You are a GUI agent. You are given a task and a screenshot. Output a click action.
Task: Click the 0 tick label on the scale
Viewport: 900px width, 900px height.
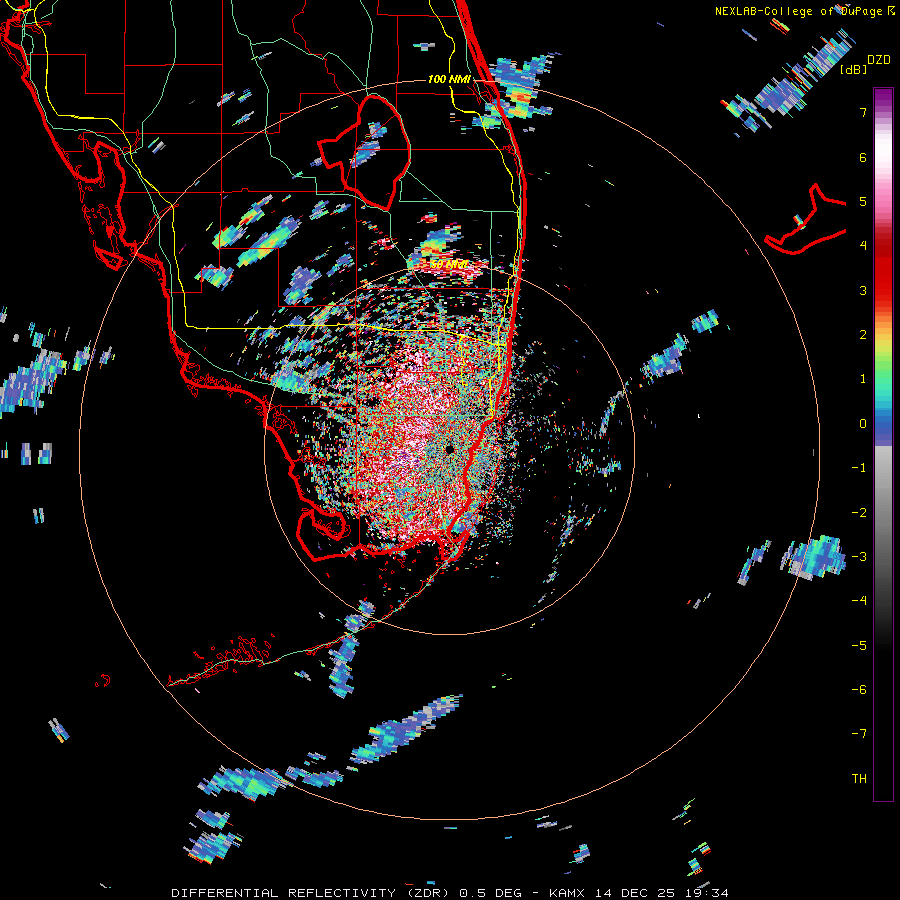[x=863, y=424]
